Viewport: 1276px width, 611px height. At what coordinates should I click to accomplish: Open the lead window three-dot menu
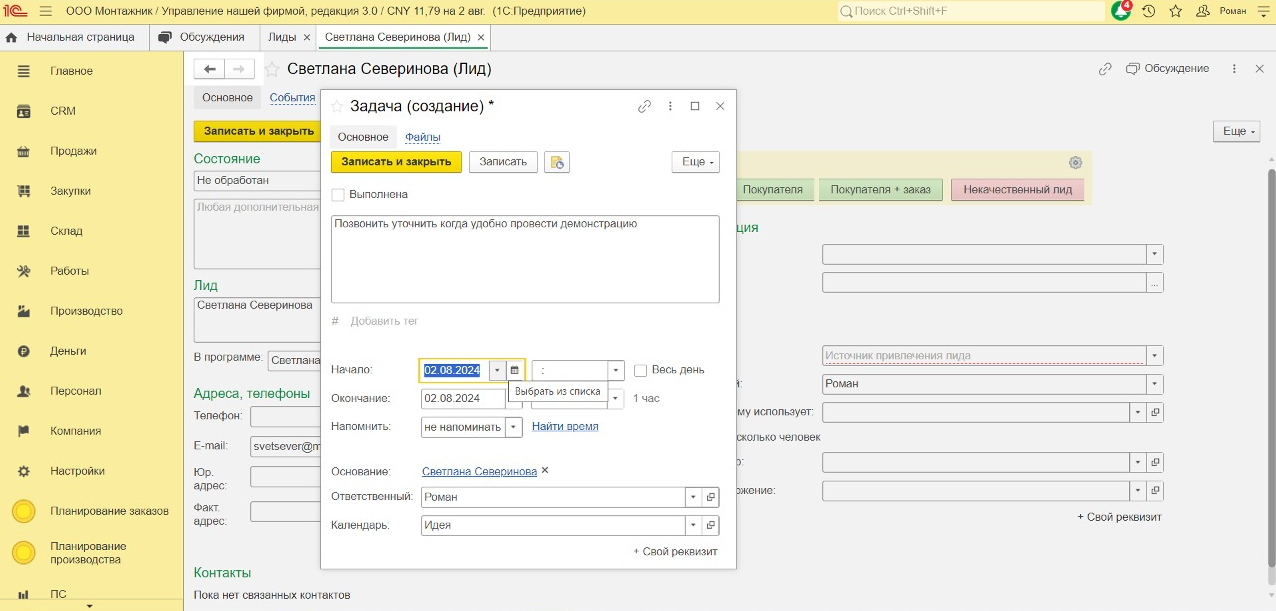[1234, 69]
